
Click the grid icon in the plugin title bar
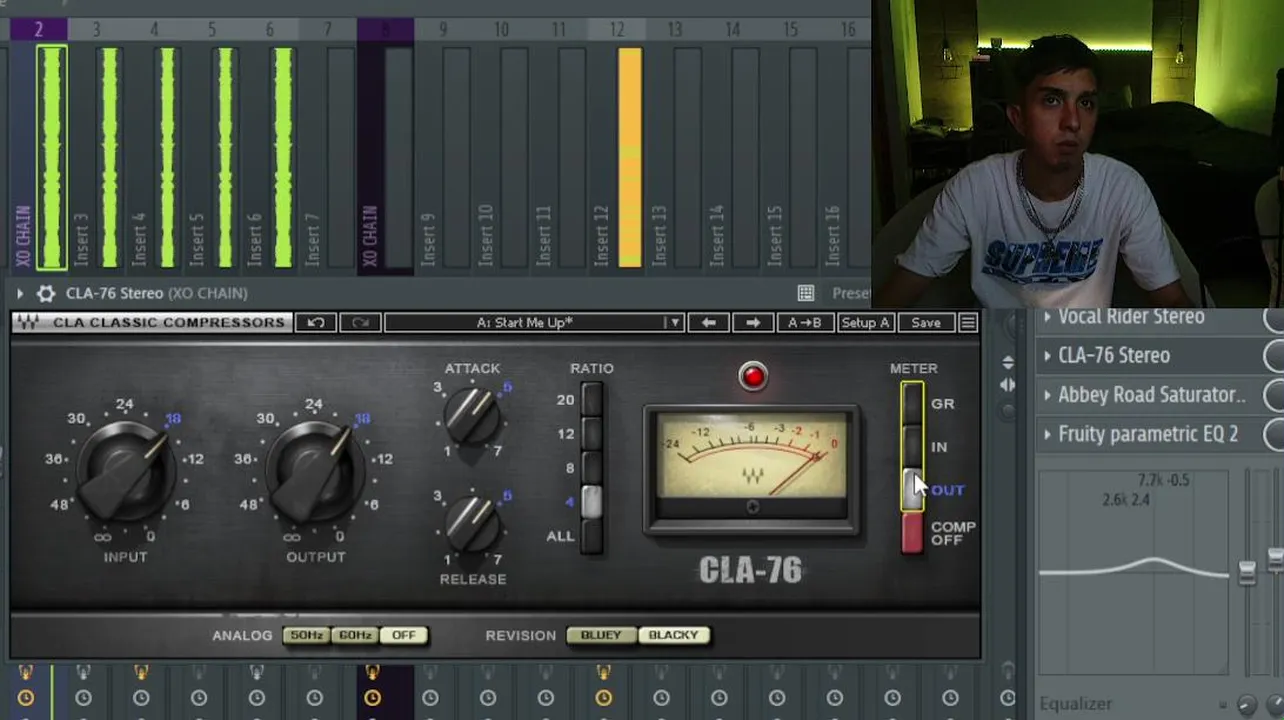(x=805, y=293)
